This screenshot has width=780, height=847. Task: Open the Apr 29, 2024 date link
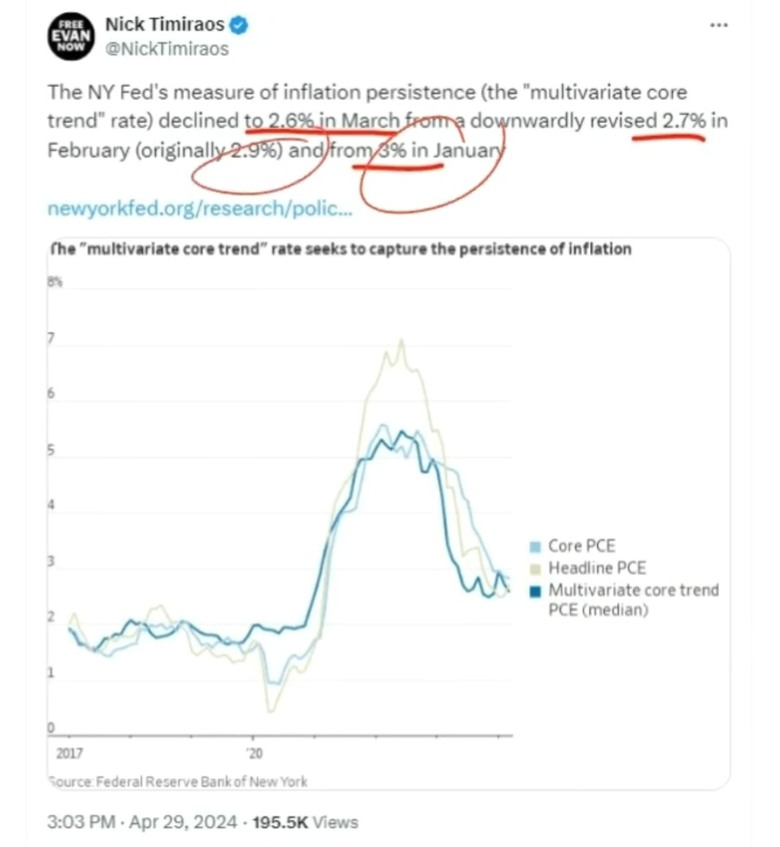pos(183,822)
